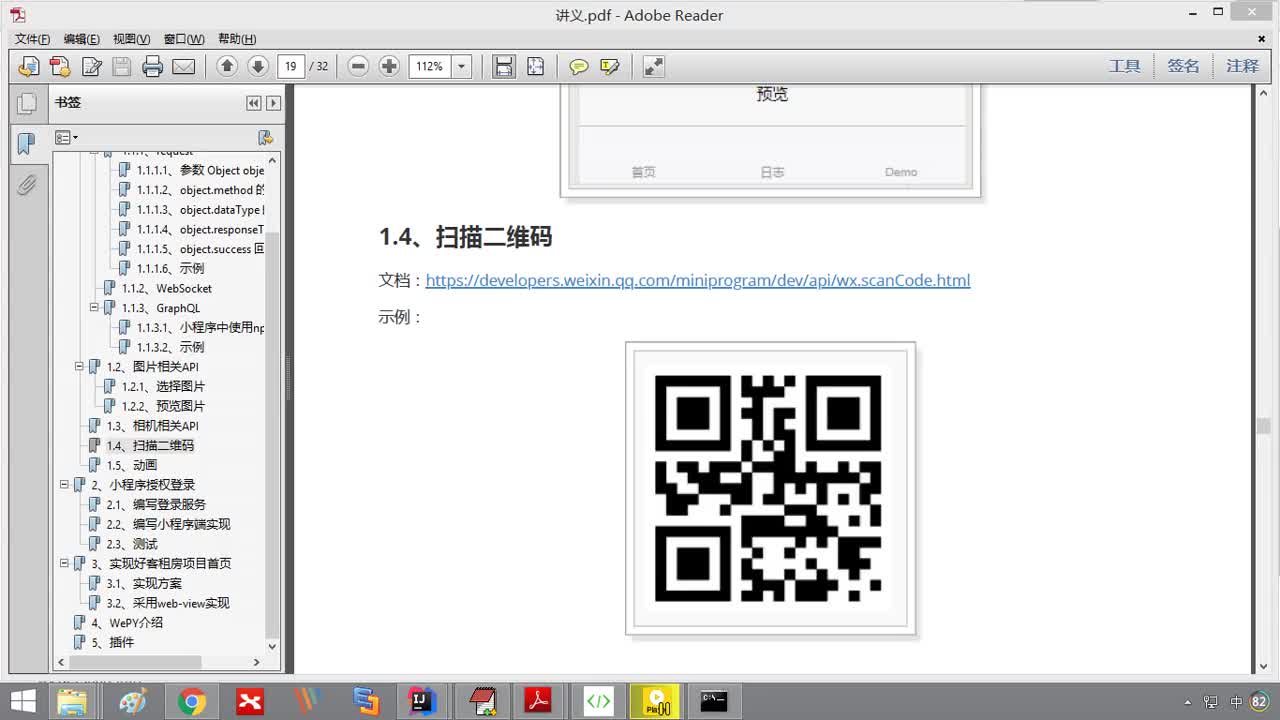The image size is (1280, 720).
Task: Open the page thumbnails panel icon
Action: click(x=27, y=103)
